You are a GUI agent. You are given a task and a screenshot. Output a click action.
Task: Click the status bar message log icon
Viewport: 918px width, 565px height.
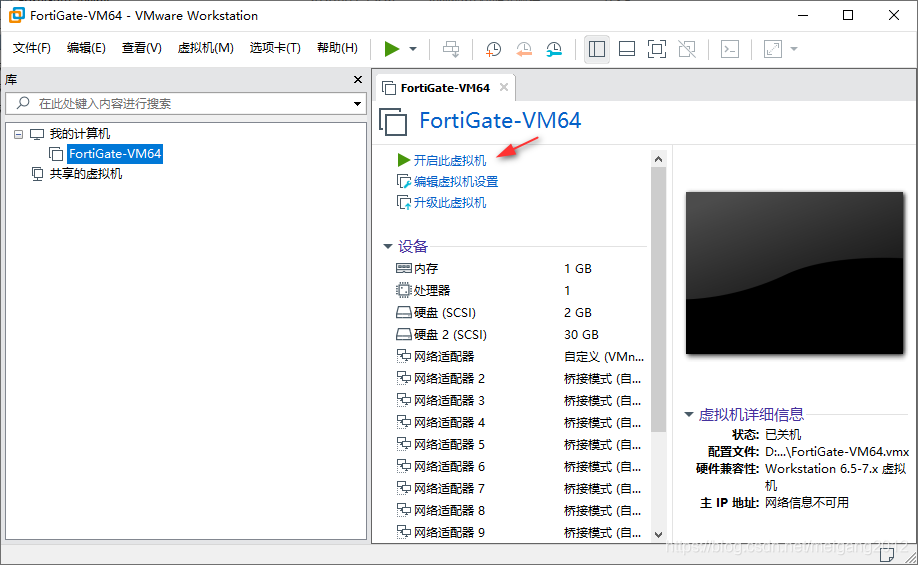pyautogui.click(x=887, y=554)
